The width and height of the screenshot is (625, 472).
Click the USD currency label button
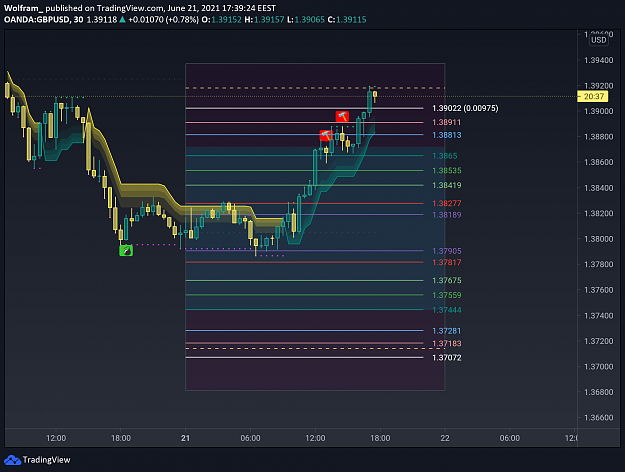pyautogui.click(x=599, y=40)
